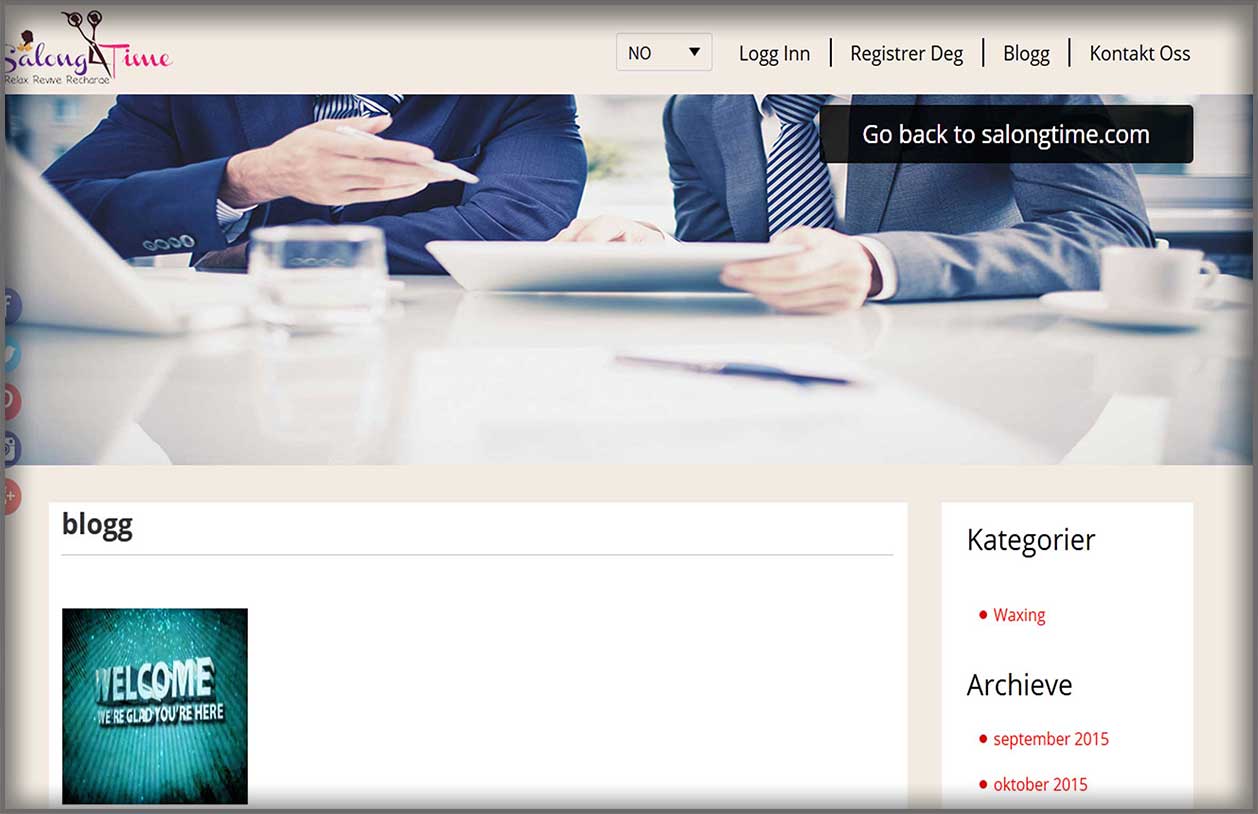
Task: Open the Logg Inn menu item
Action: click(774, 54)
